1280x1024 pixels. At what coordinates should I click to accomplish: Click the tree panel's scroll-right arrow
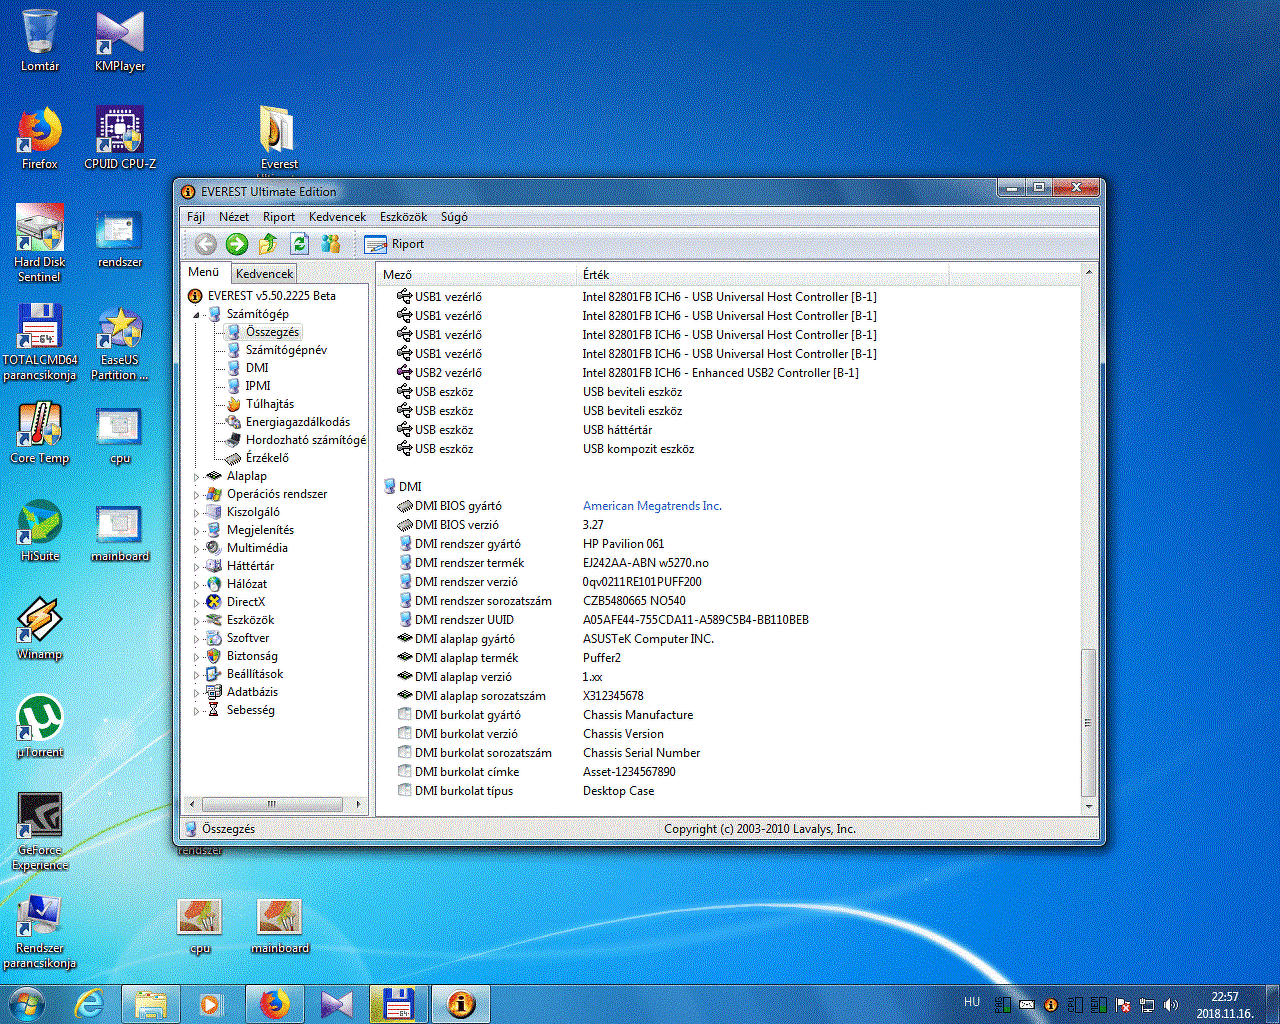coord(359,804)
